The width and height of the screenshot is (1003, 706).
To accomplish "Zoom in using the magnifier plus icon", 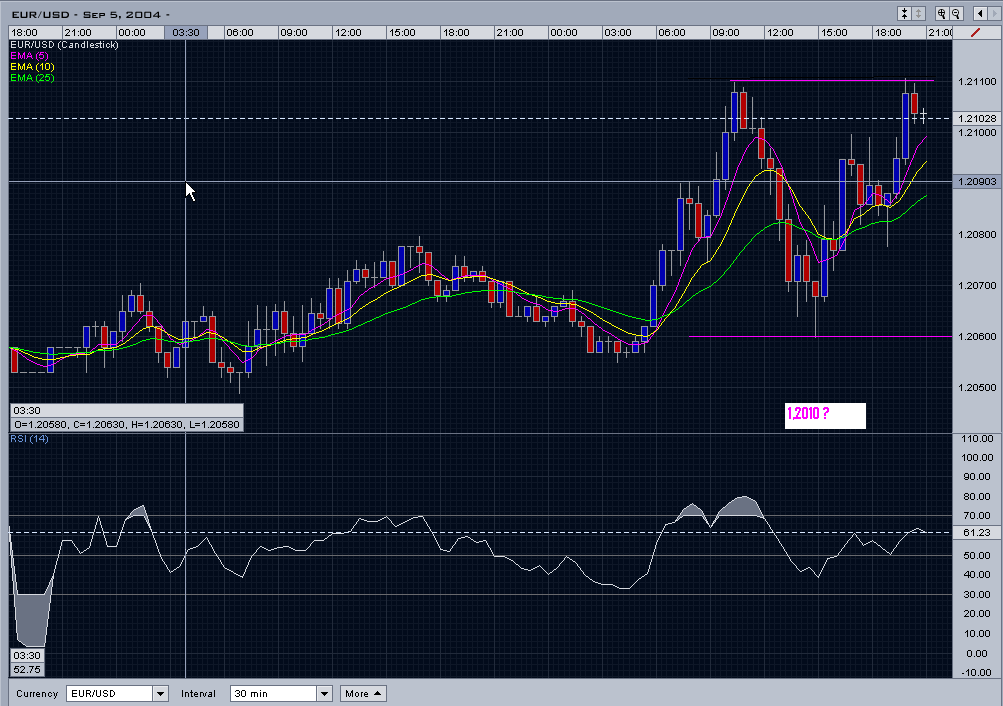I will [942, 13].
